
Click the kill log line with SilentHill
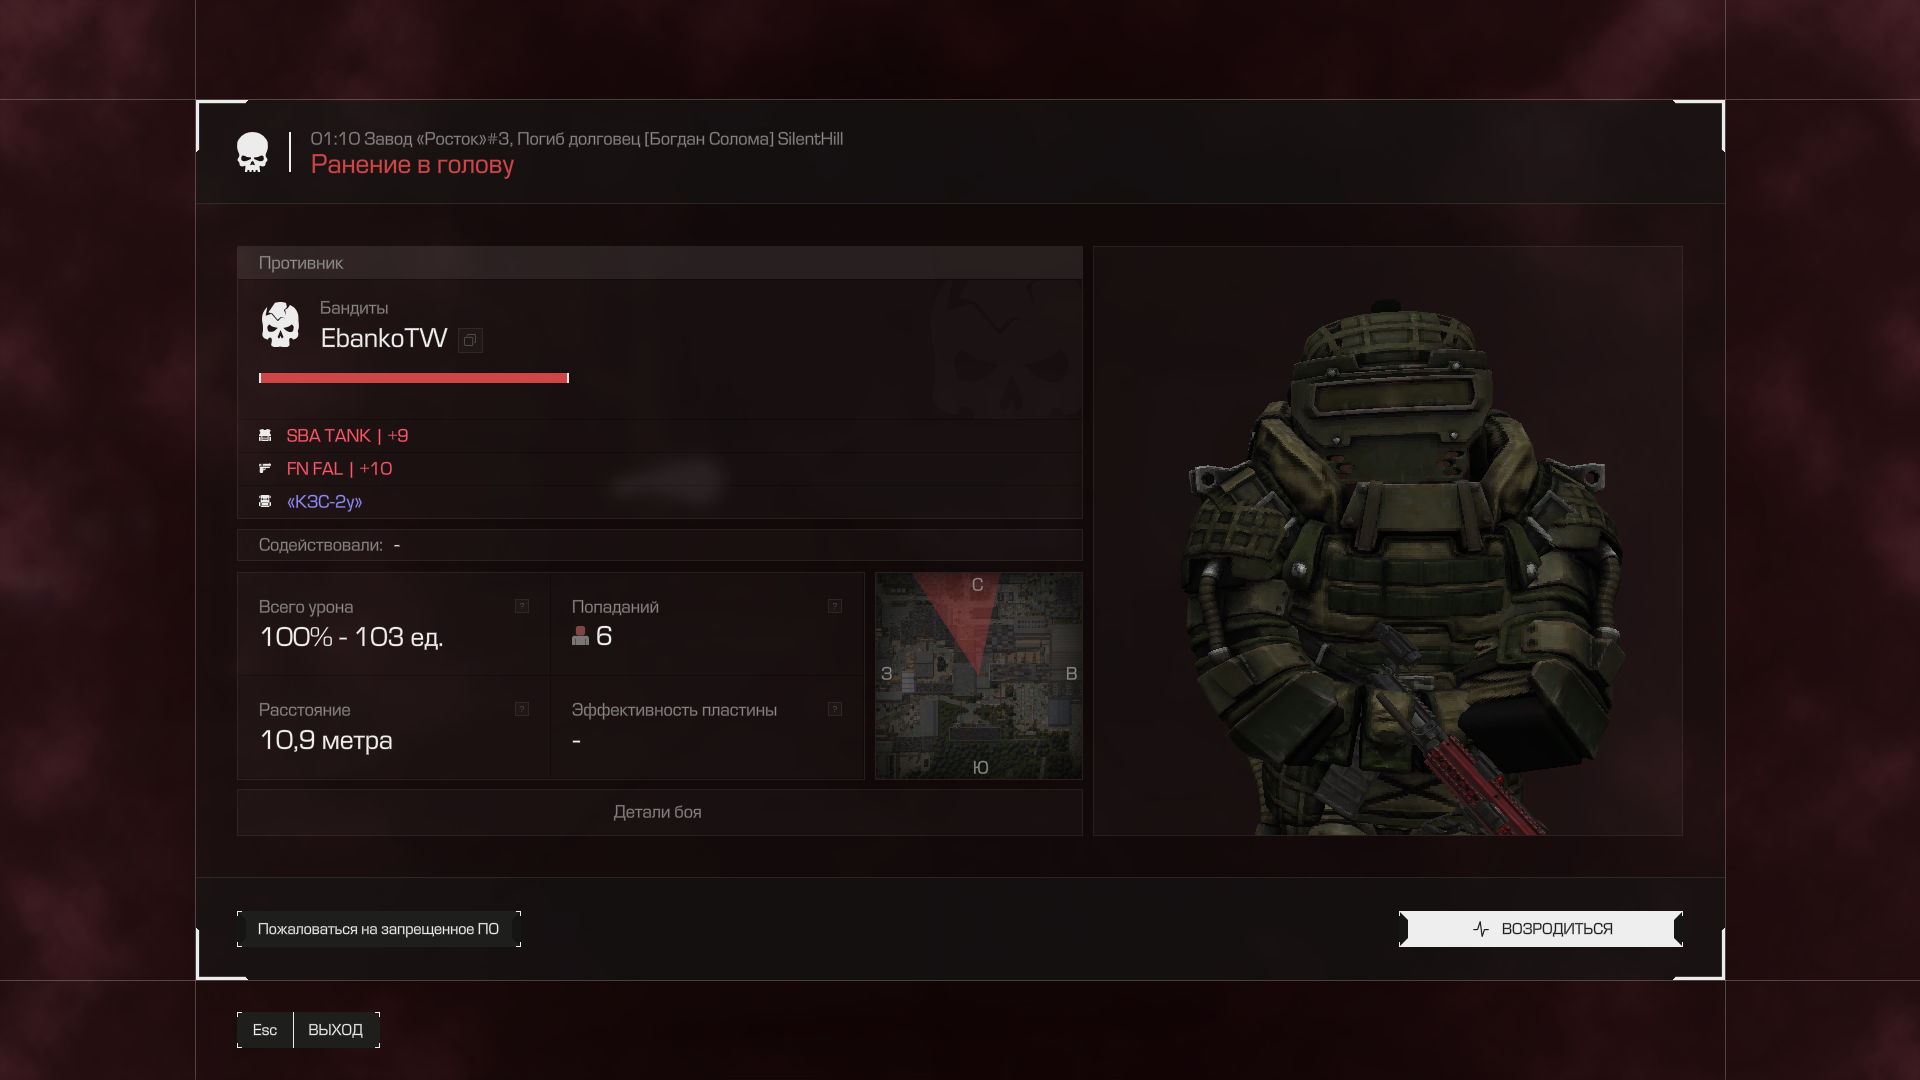click(x=577, y=139)
